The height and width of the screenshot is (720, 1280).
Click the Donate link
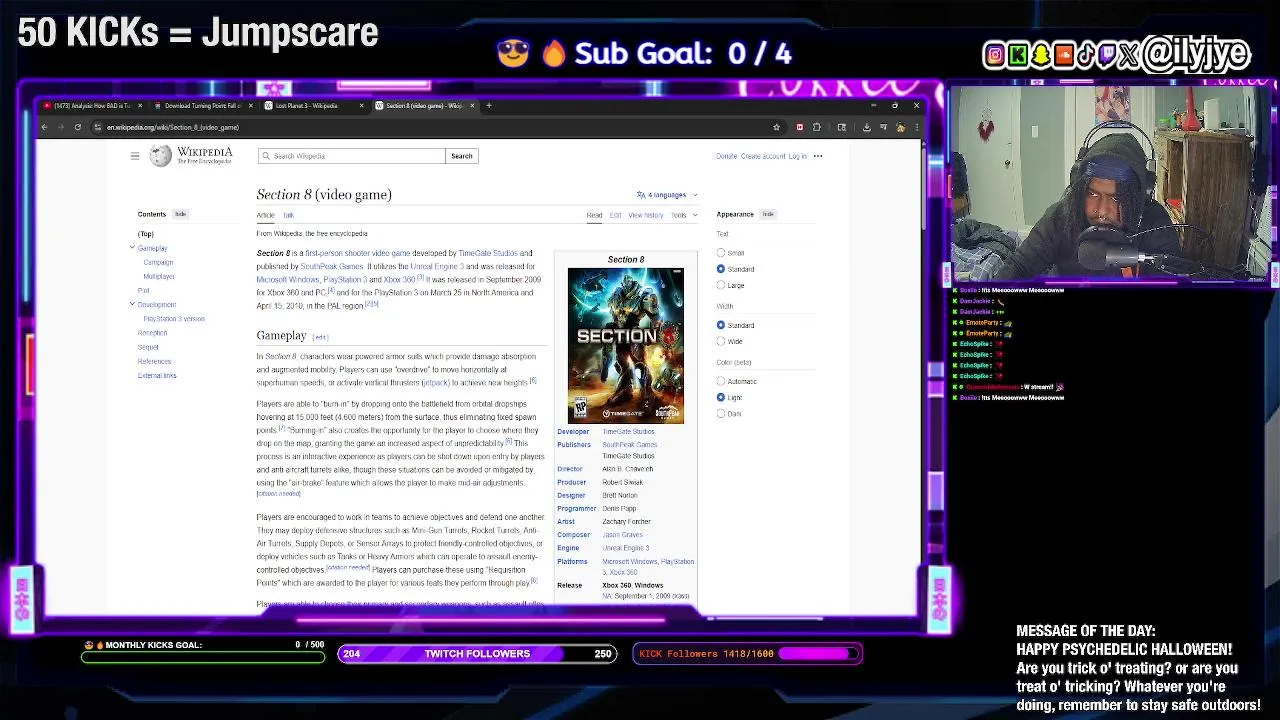(x=726, y=156)
